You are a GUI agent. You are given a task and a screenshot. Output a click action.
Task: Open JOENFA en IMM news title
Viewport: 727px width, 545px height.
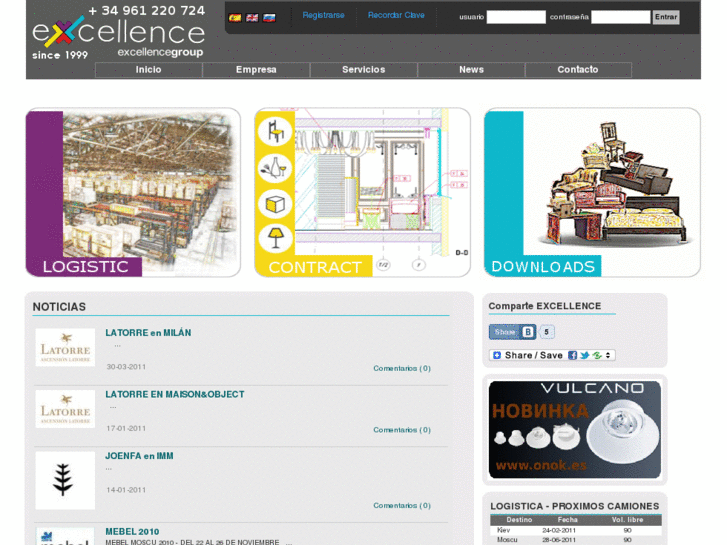(x=139, y=456)
